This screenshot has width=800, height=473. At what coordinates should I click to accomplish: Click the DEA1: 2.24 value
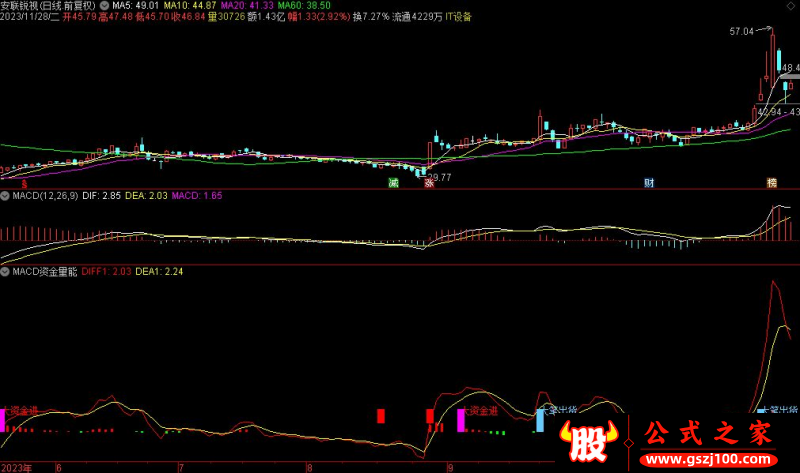(x=159, y=272)
